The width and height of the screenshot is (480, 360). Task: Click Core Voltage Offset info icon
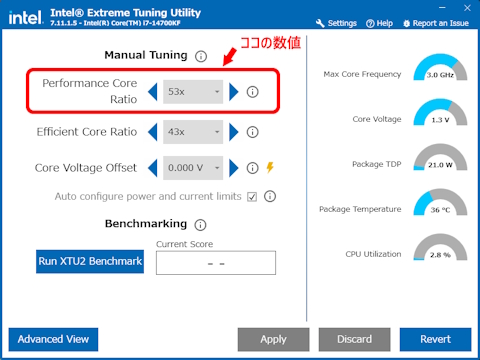coord(252,168)
